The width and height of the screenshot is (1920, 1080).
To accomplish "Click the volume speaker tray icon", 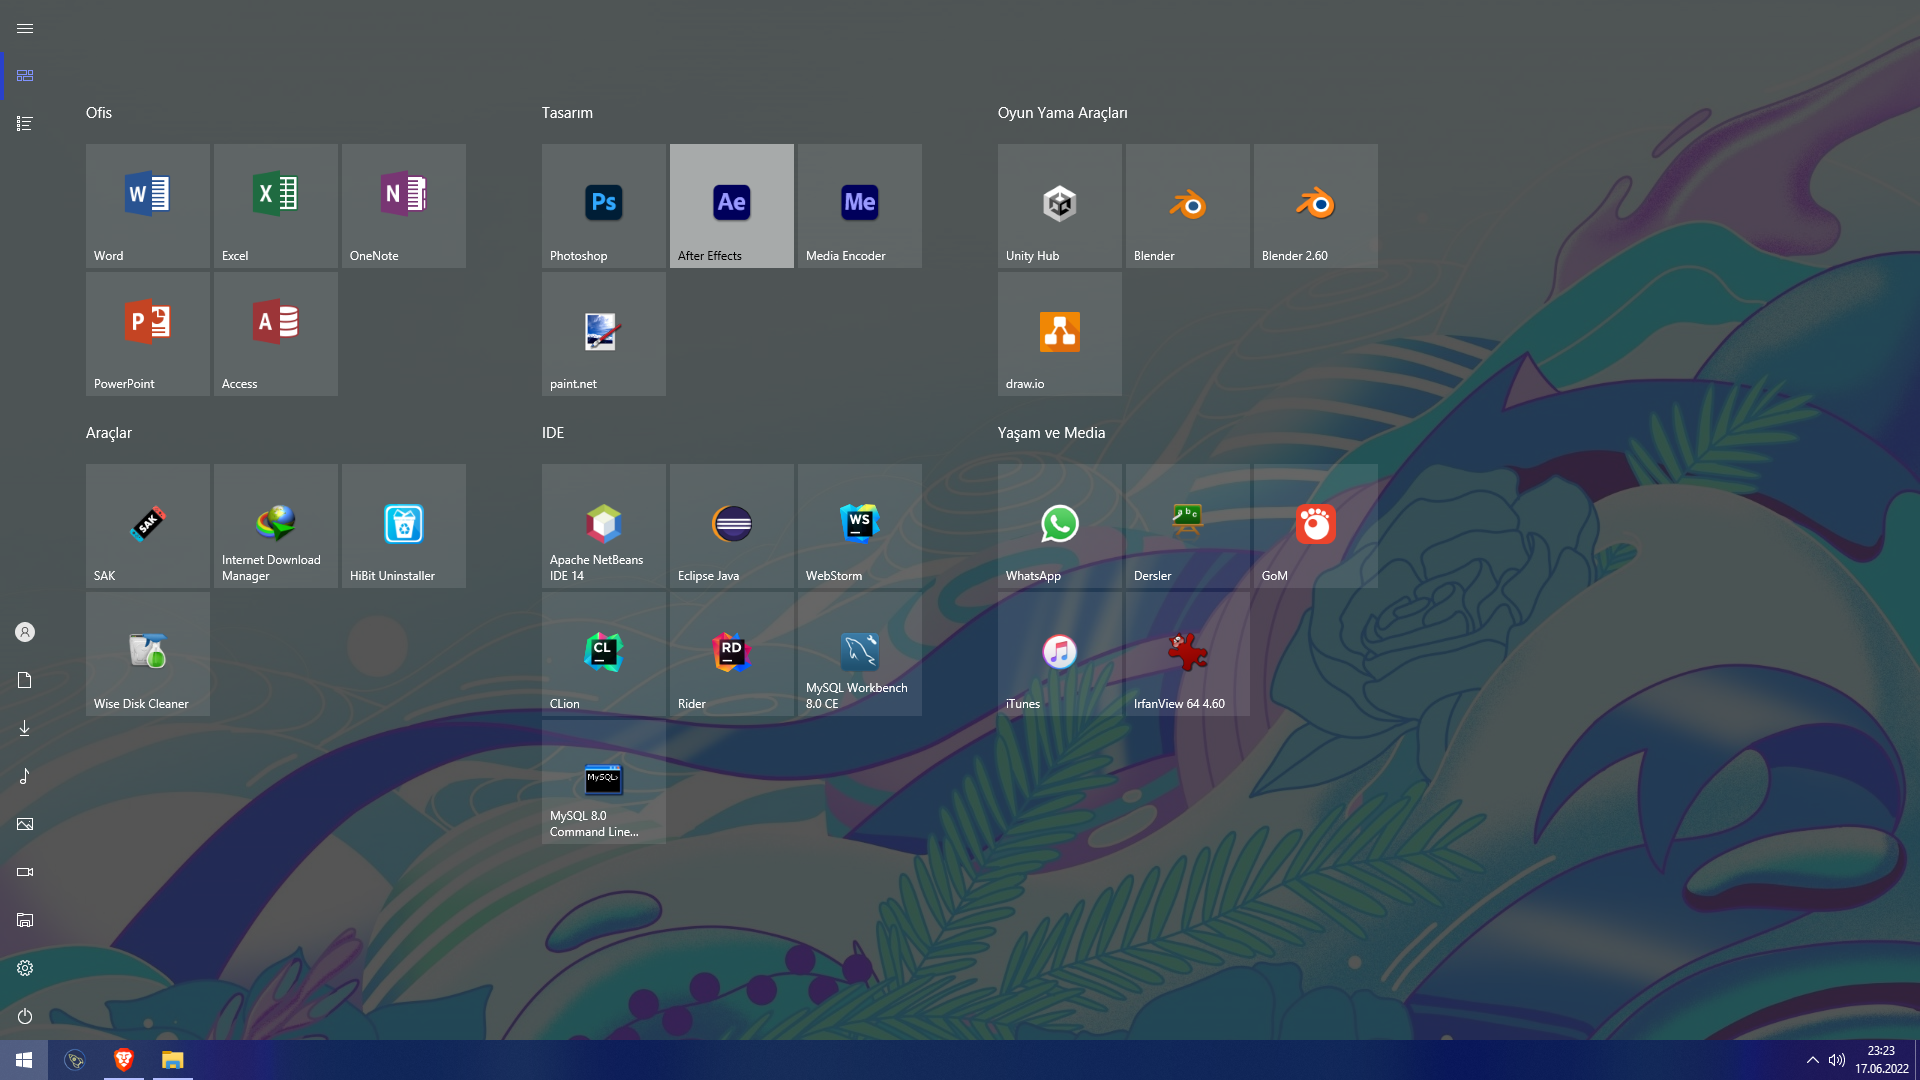I will tap(1837, 1060).
